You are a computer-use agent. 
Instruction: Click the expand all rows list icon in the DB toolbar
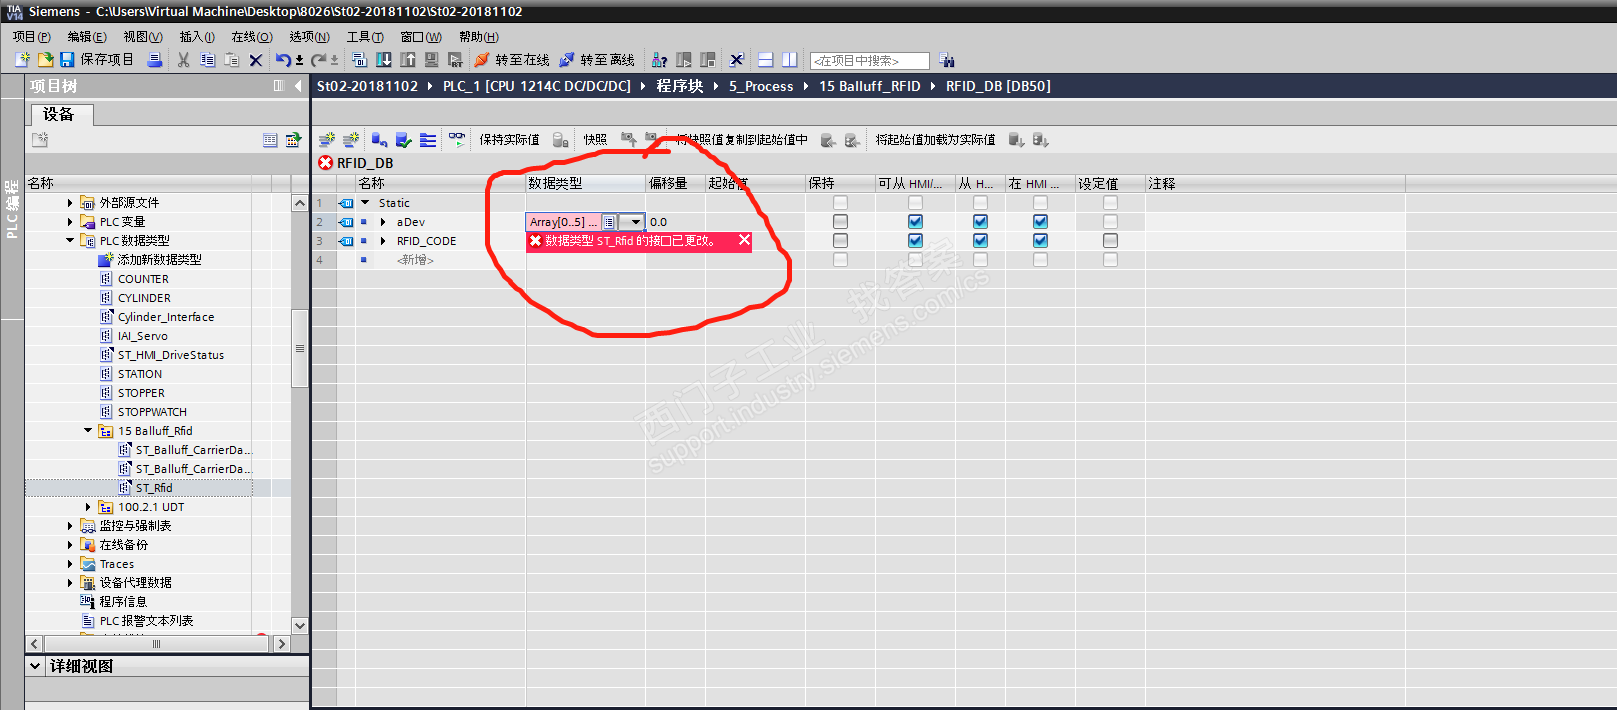click(x=428, y=140)
